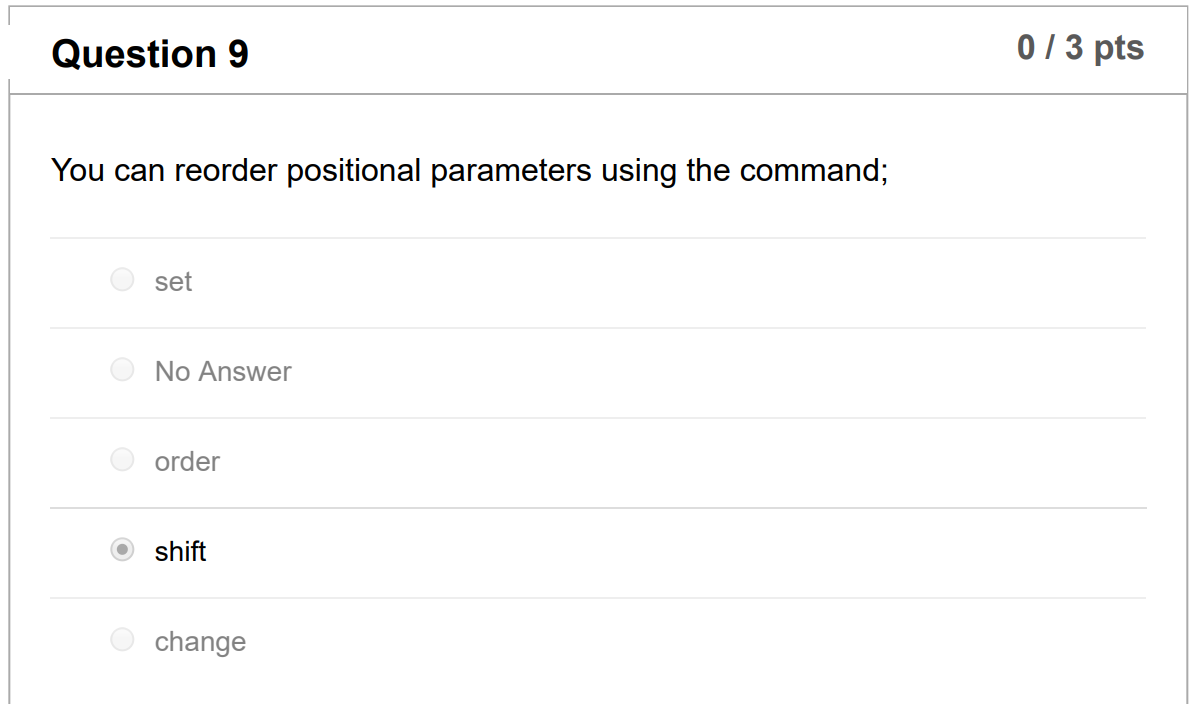1204x704 pixels.
Task: Select the "No Answer" radio button
Action: coord(122,369)
